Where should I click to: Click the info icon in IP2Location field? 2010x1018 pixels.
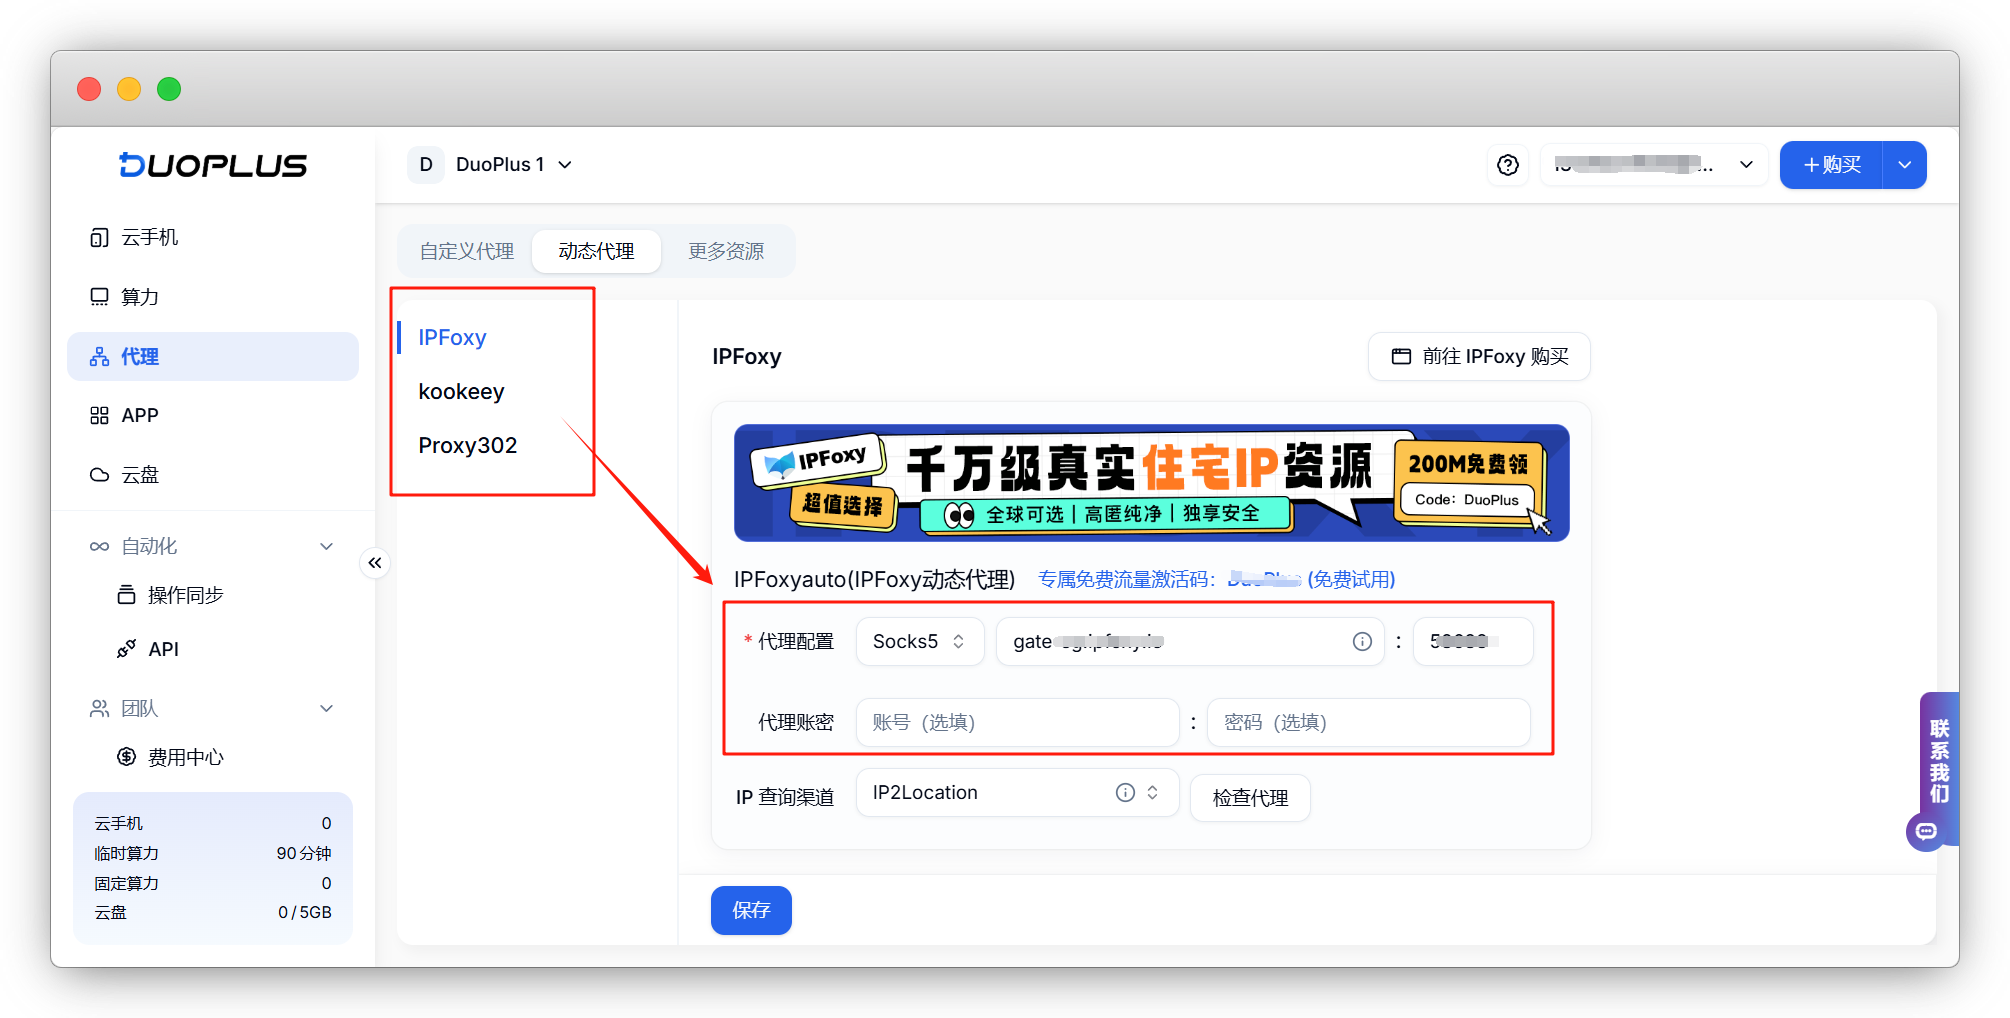1125,793
